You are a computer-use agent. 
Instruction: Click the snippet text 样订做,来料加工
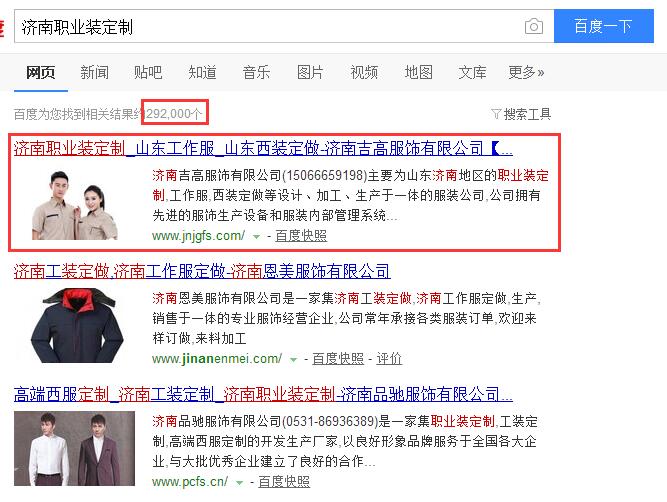[199, 339]
